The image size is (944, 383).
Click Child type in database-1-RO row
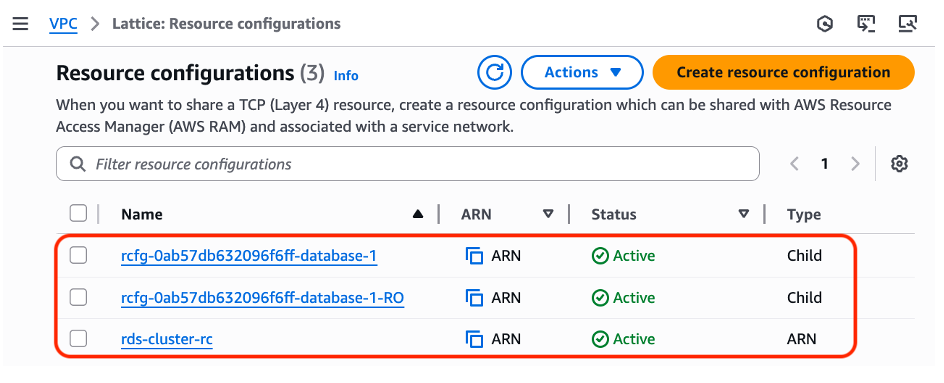(x=804, y=297)
